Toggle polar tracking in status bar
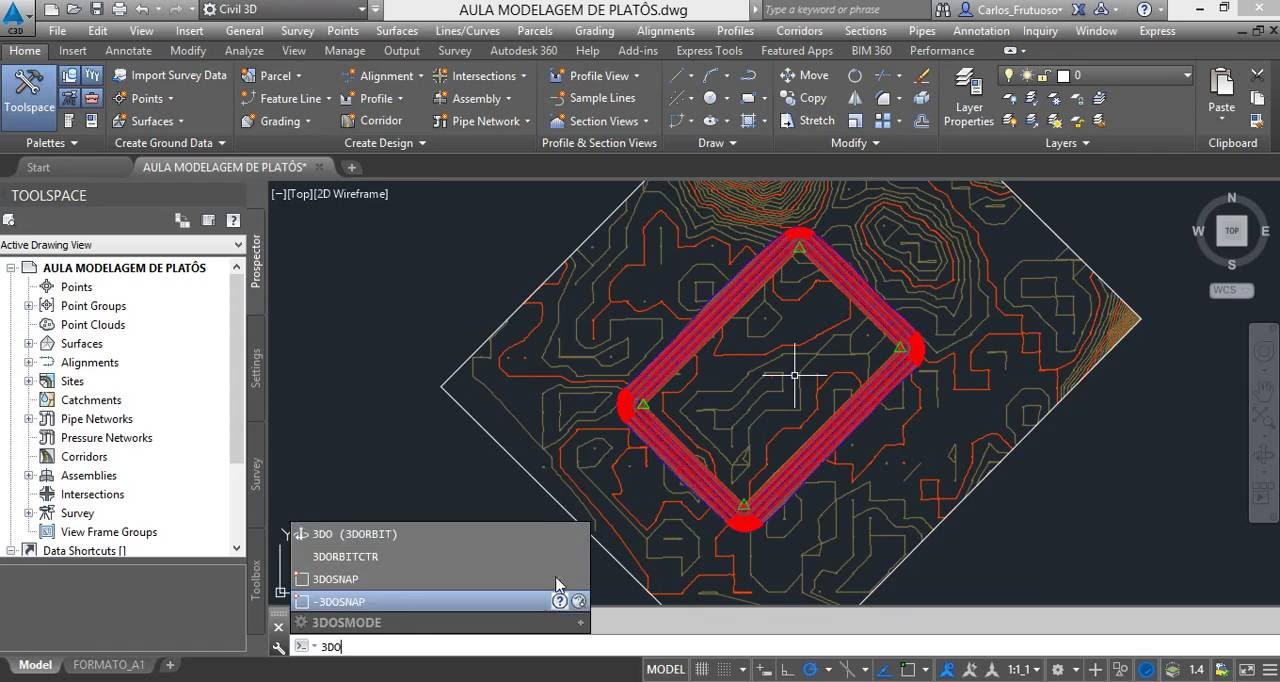 [x=810, y=669]
